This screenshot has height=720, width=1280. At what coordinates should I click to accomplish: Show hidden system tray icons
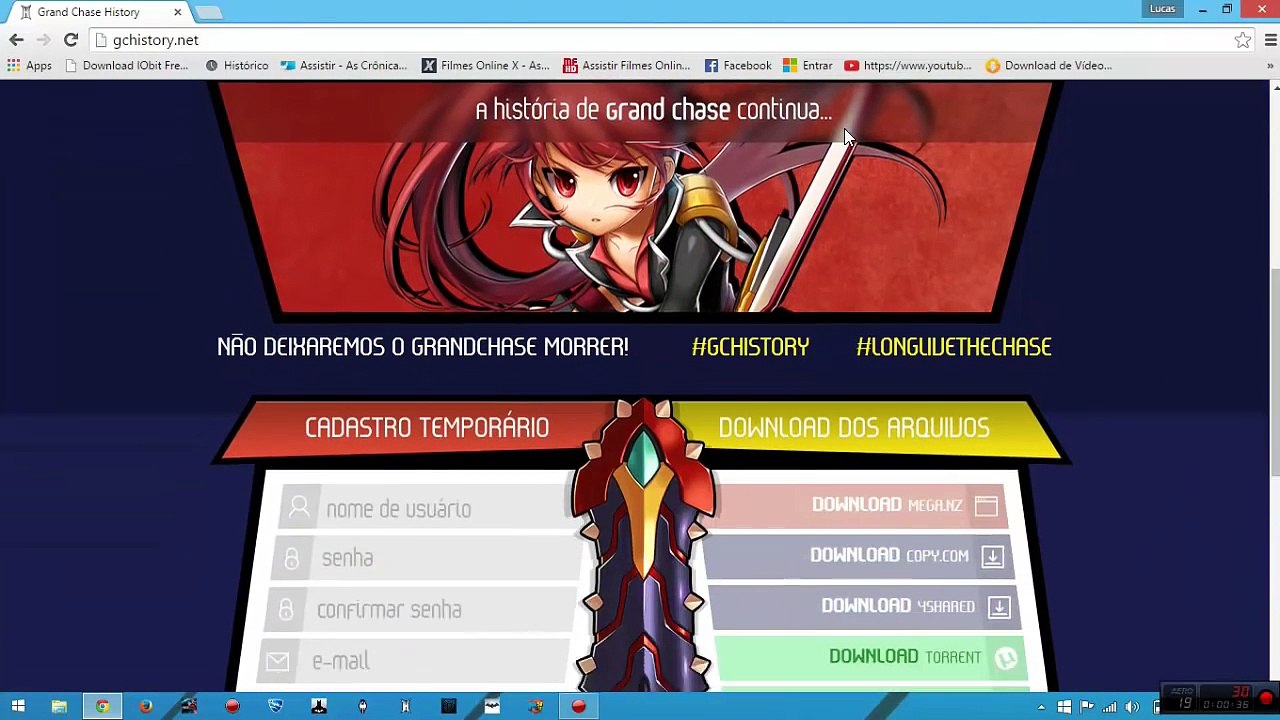tap(1041, 707)
